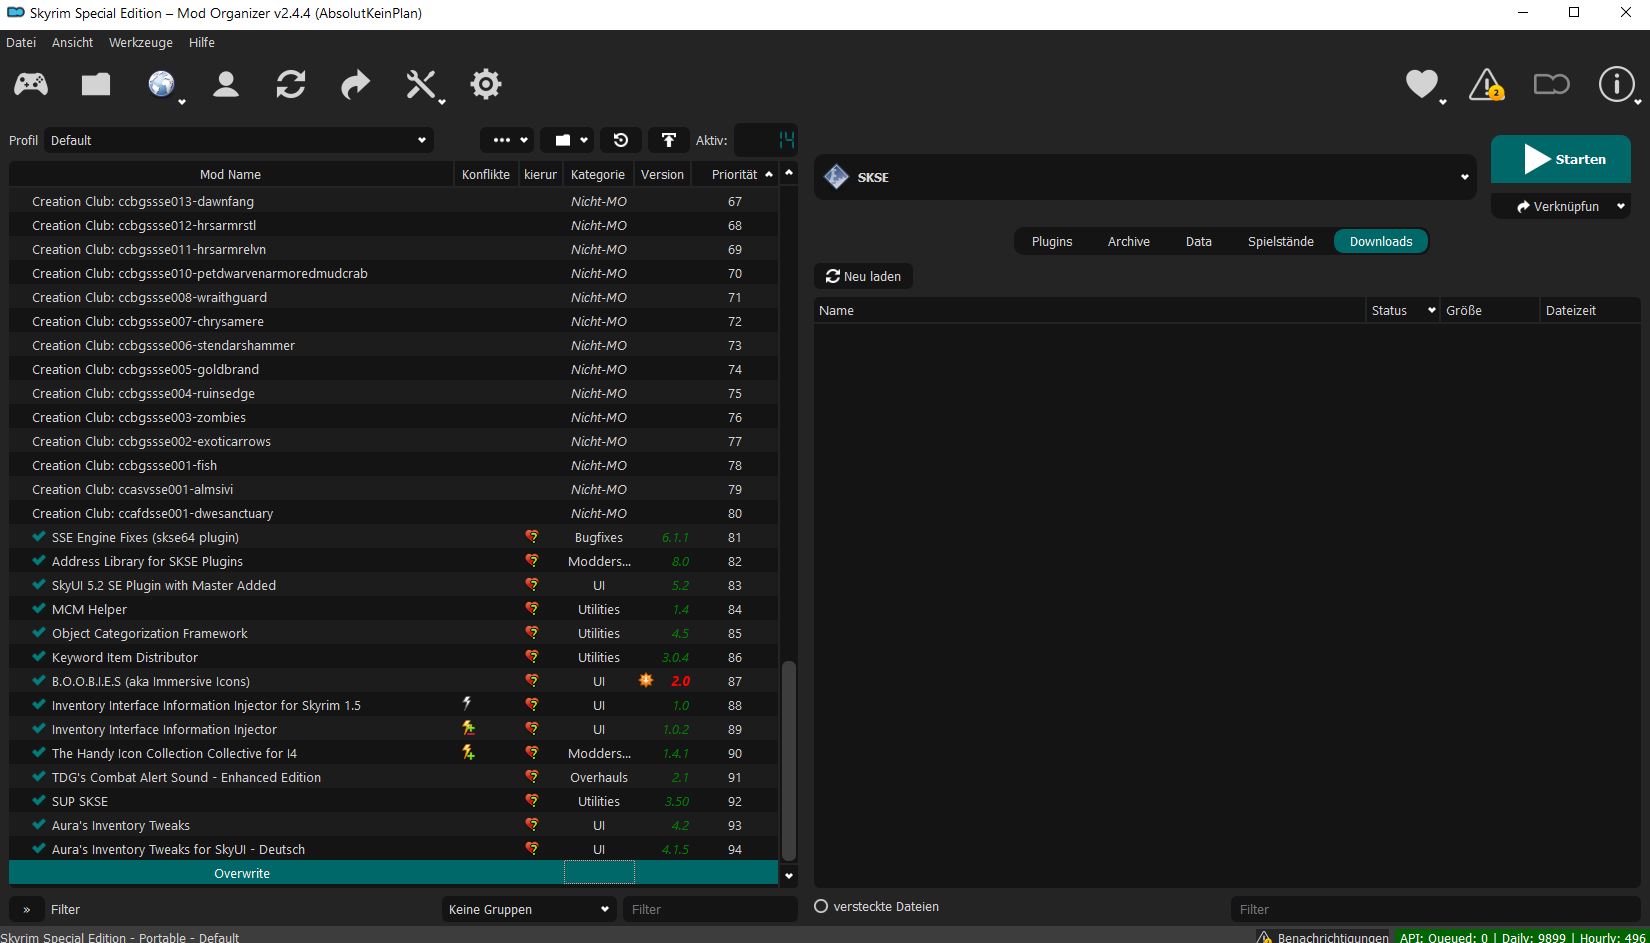Screen dimensions: 1650x943
Task: Open the Nexus globe icon
Action: point(161,85)
